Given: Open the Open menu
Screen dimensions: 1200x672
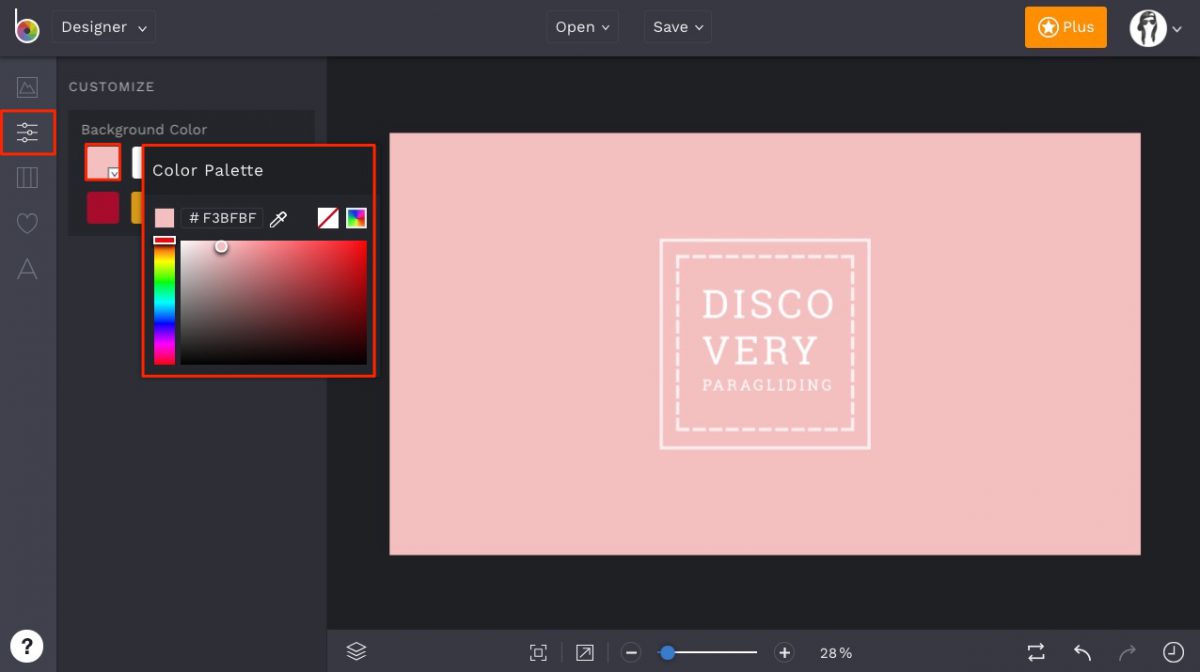Looking at the screenshot, I should 582,27.
